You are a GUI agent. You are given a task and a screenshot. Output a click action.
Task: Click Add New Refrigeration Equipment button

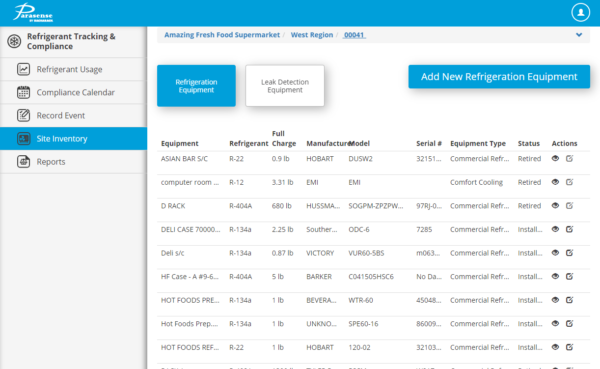[x=499, y=77]
